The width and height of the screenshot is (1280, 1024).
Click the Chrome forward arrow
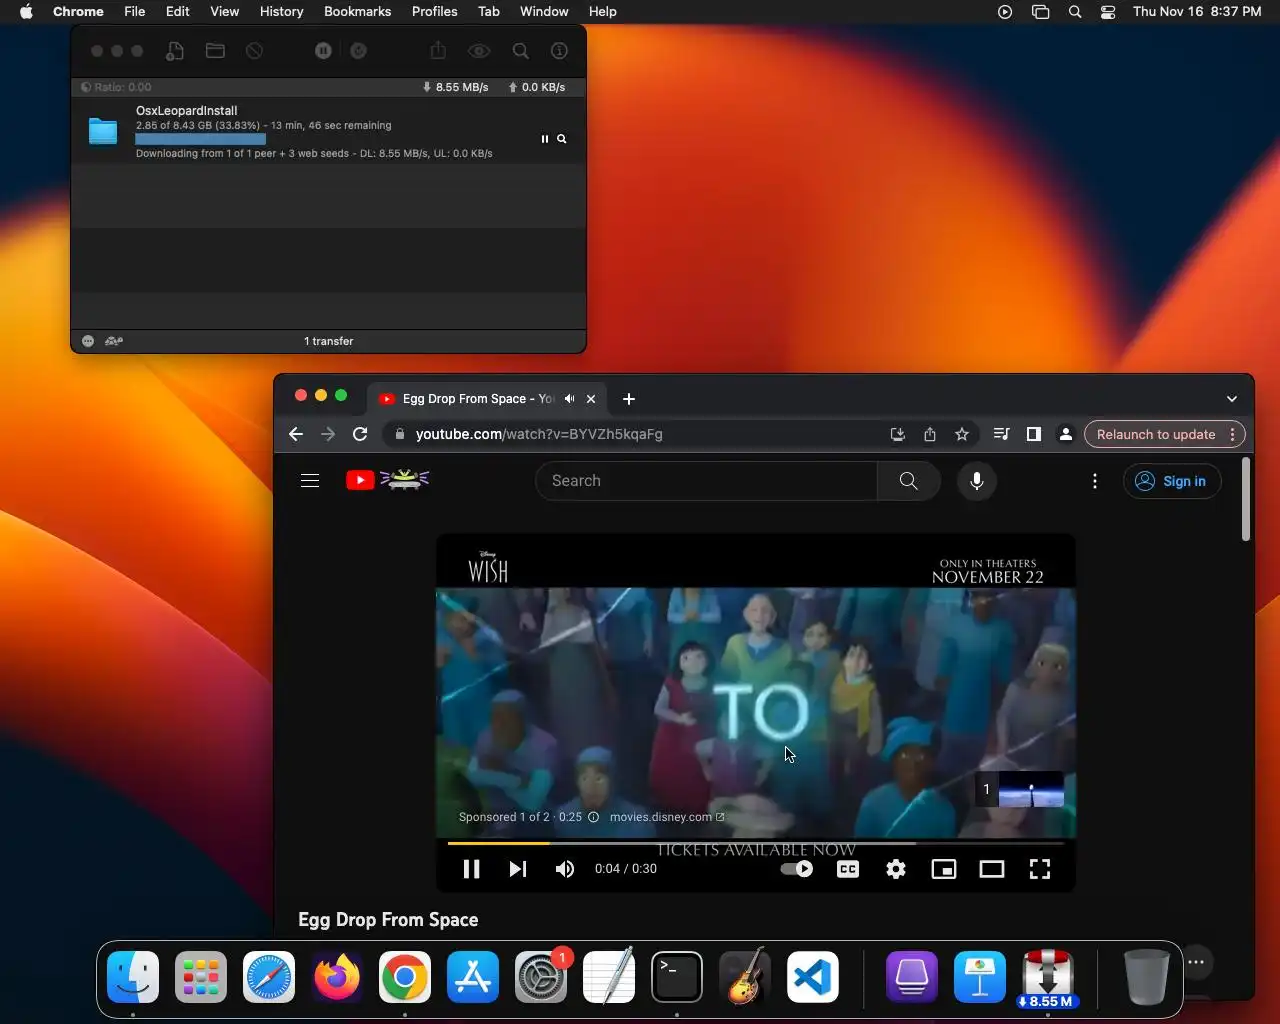[328, 434]
